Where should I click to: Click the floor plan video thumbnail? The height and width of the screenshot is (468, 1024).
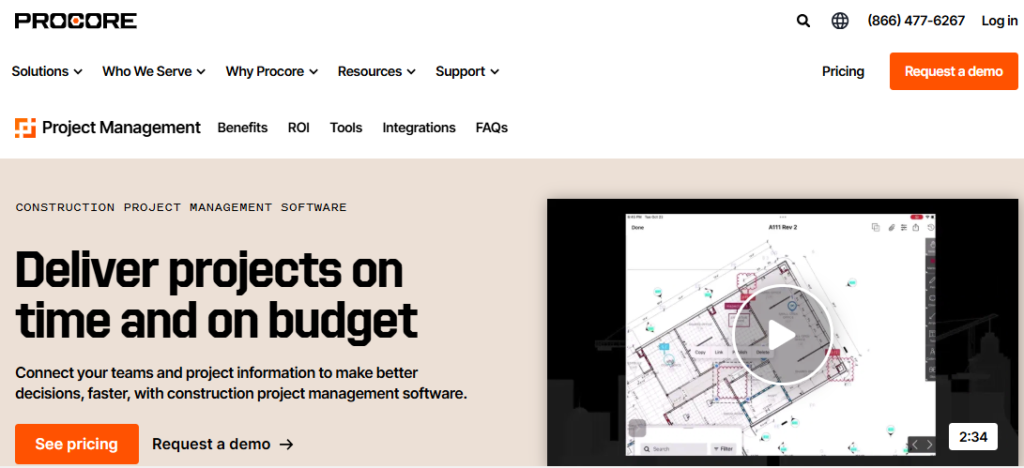click(x=782, y=333)
